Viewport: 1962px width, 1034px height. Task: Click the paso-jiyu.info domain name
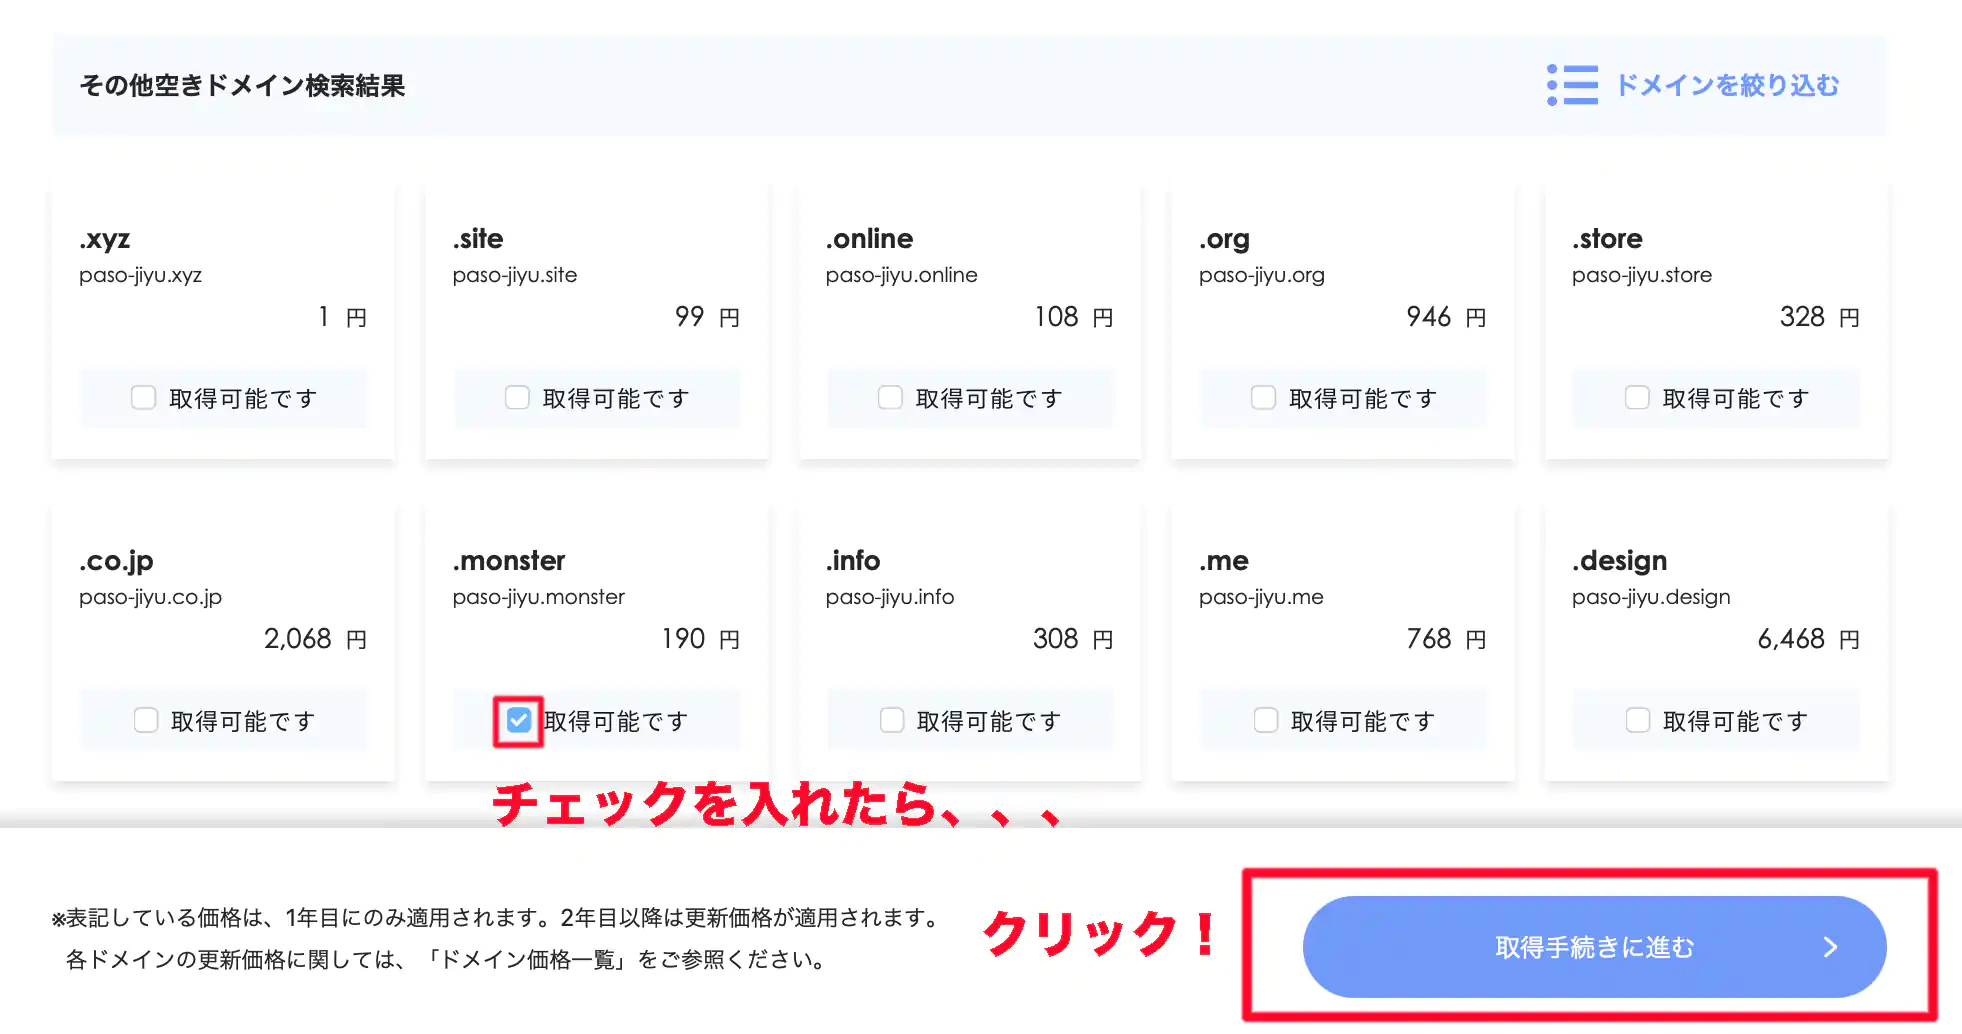coord(890,597)
